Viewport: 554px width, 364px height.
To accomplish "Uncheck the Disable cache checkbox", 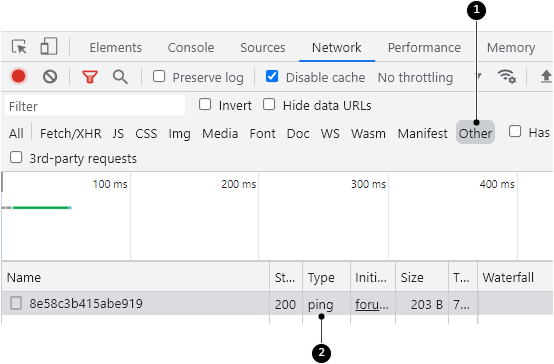I will pyautogui.click(x=272, y=76).
